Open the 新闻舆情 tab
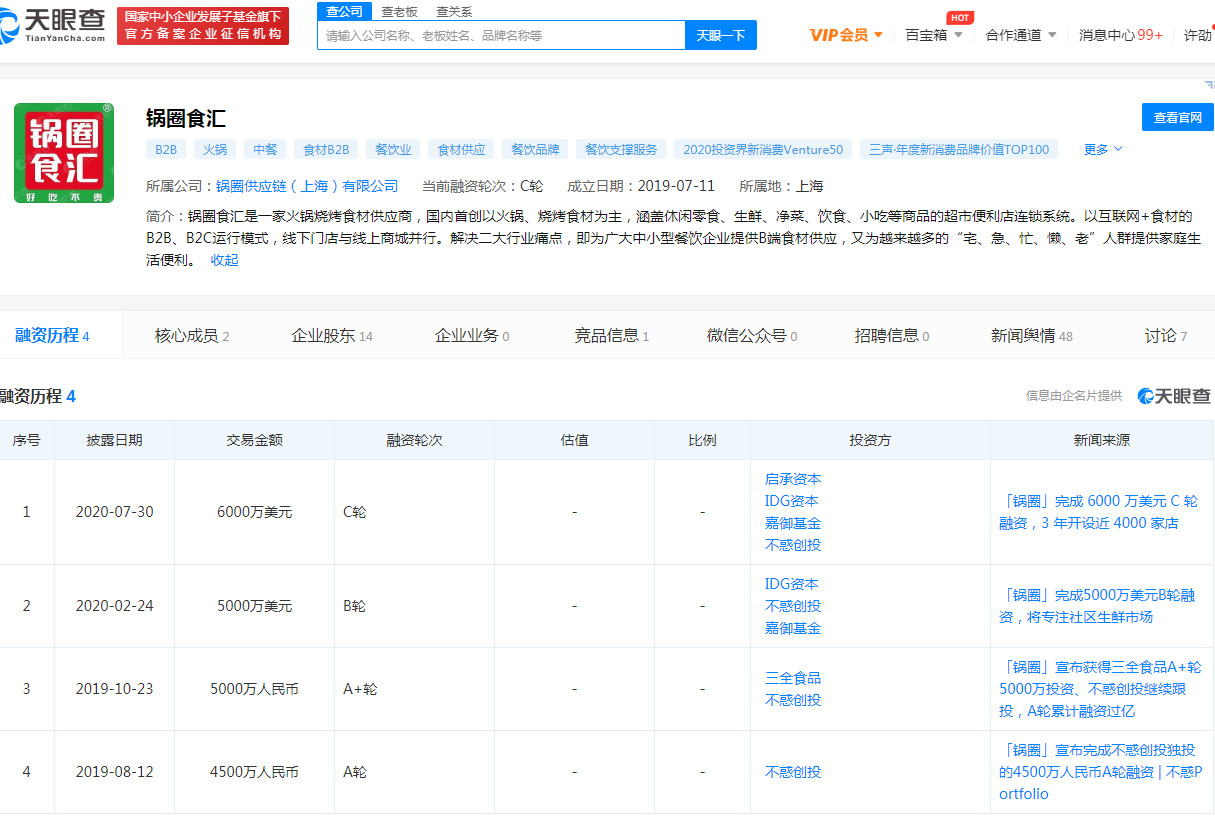1215x820 pixels. pyautogui.click(x=1032, y=336)
